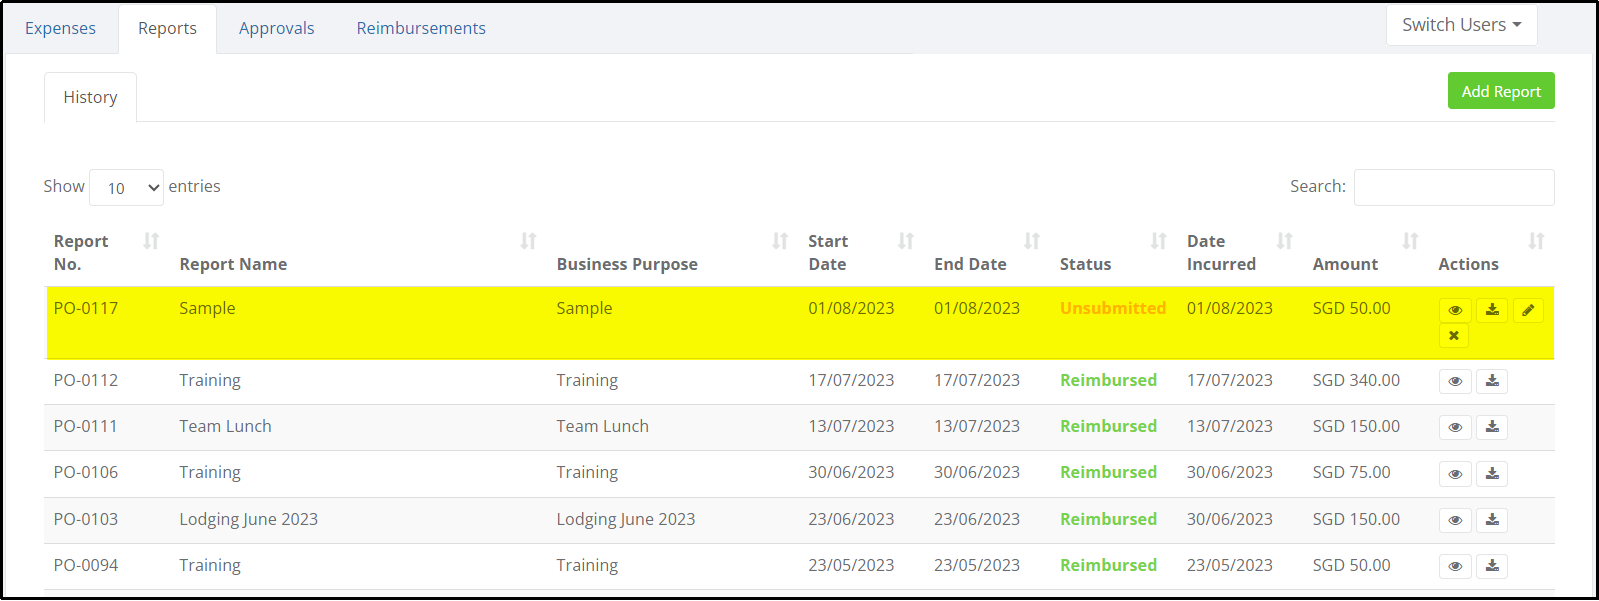Screen dimensions: 1599x601
Task: Click the PO-0117 report number
Action: [x=86, y=308]
